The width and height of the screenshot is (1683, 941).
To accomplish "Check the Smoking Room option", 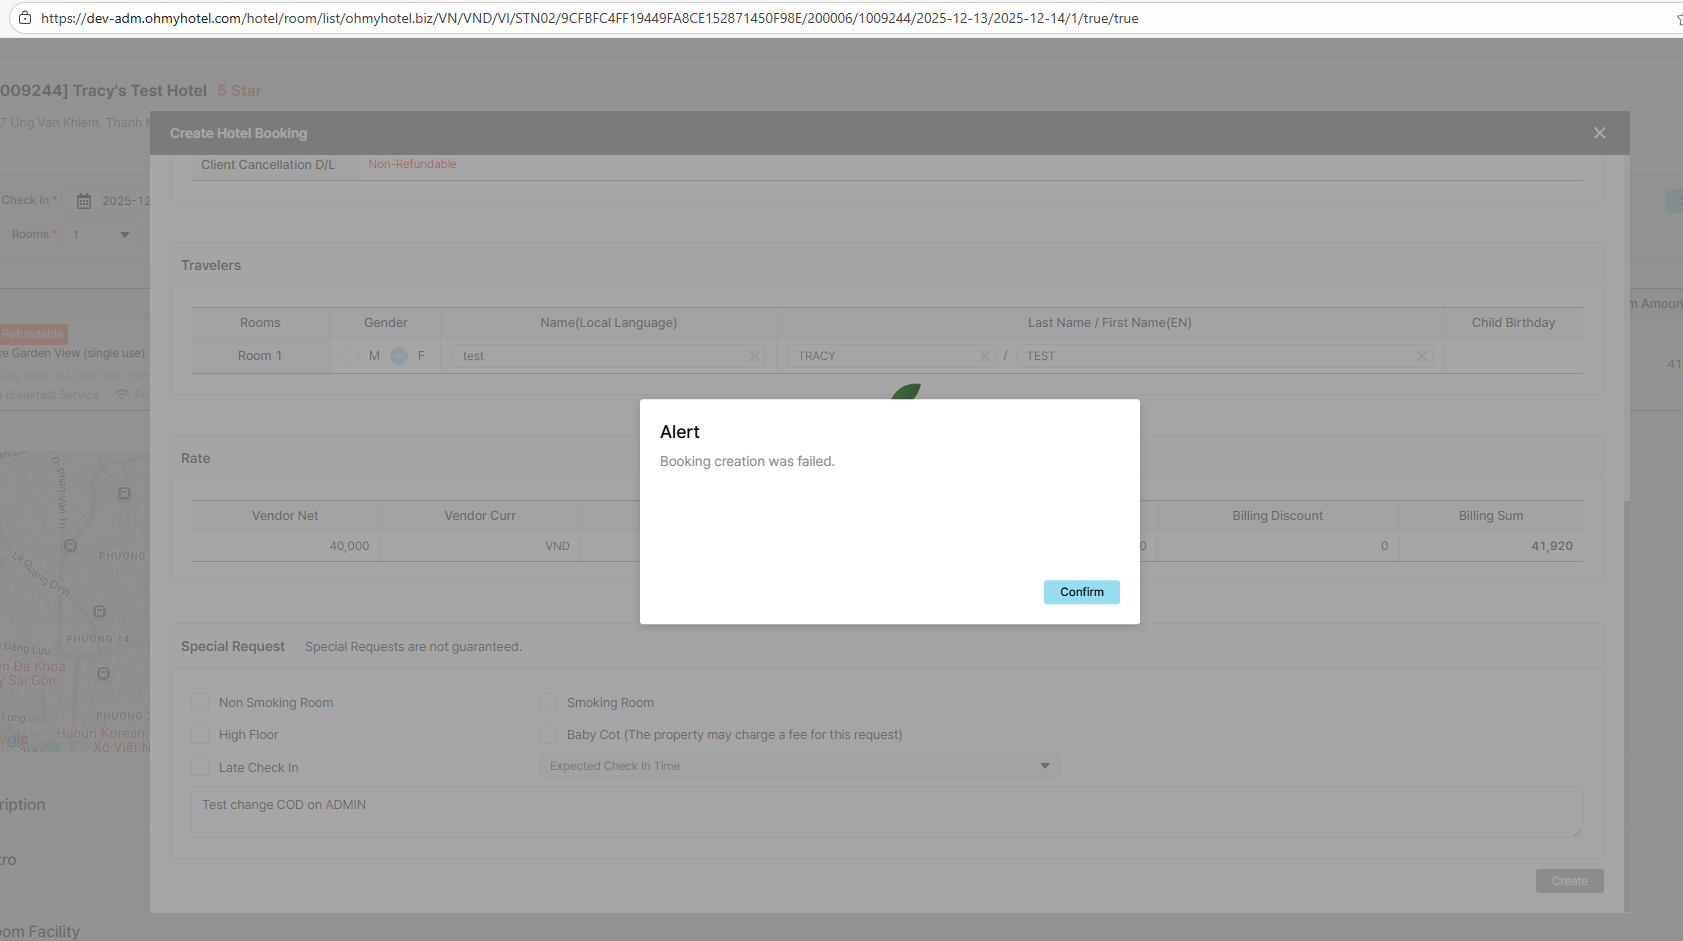I will pos(548,703).
